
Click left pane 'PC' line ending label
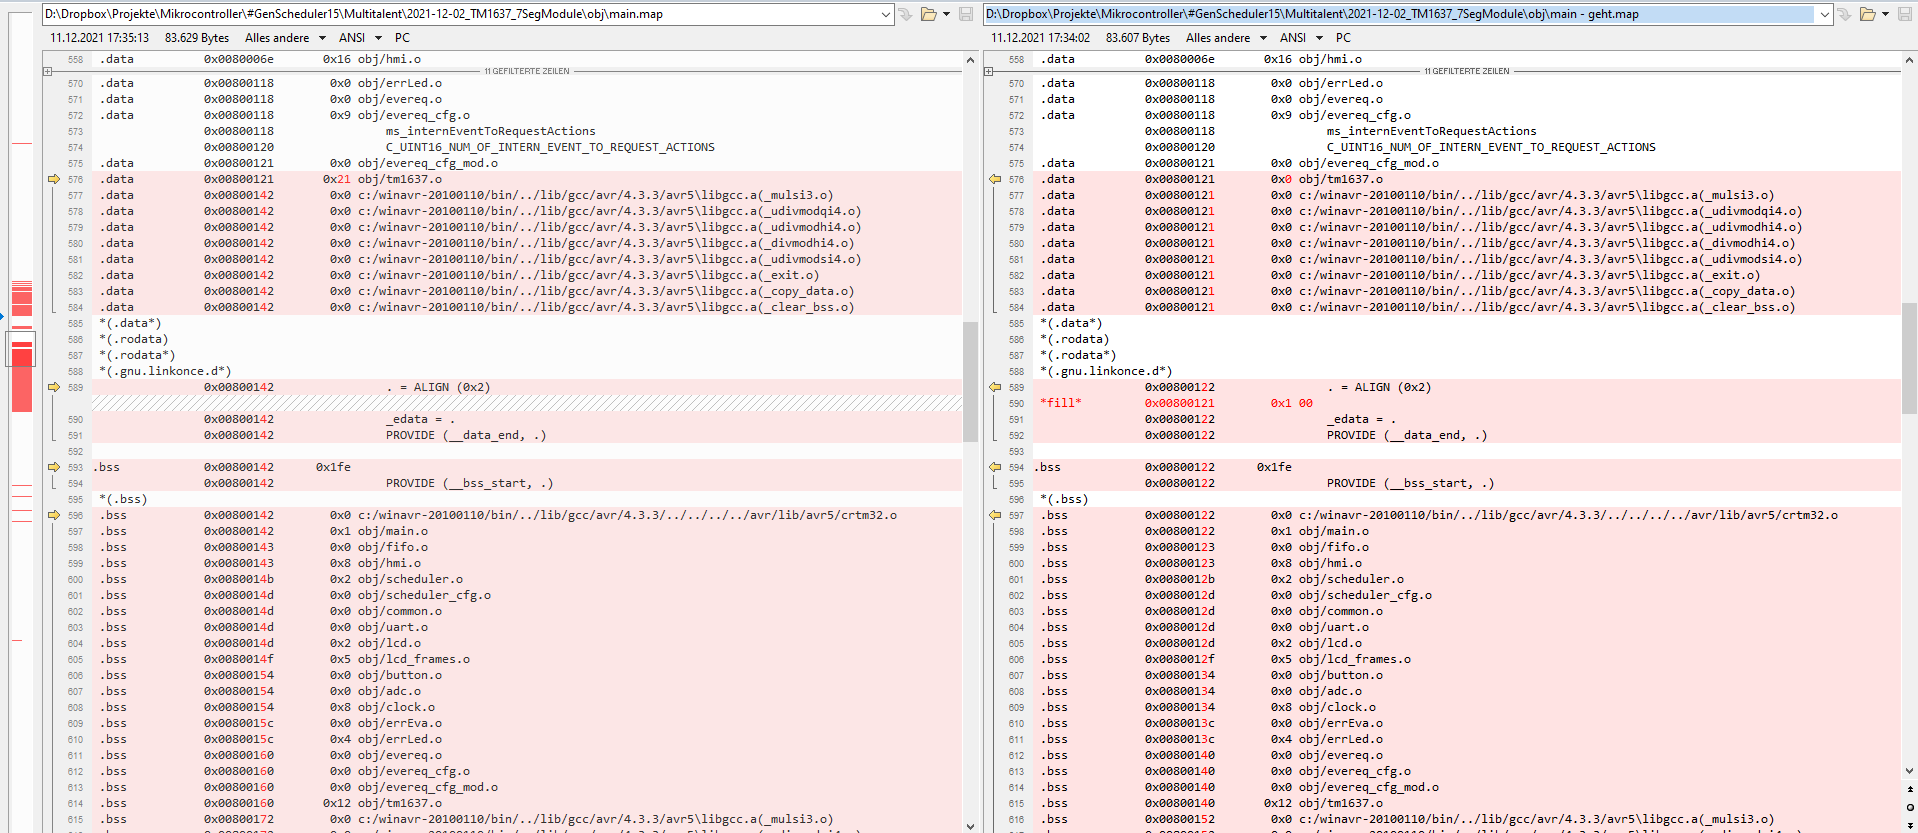coord(402,38)
